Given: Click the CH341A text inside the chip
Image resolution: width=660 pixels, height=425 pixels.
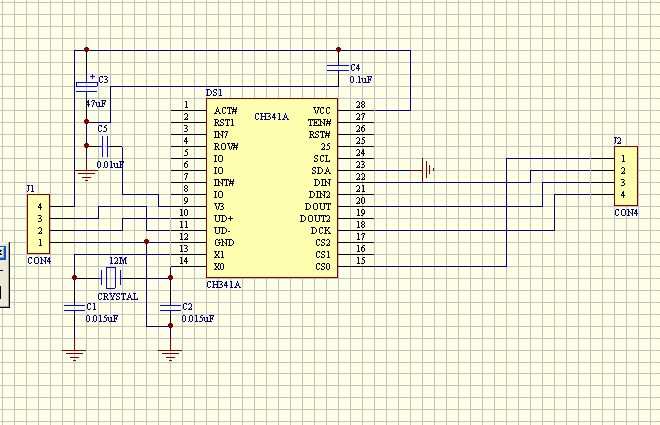Looking at the screenshot, I should coord(271,117).
